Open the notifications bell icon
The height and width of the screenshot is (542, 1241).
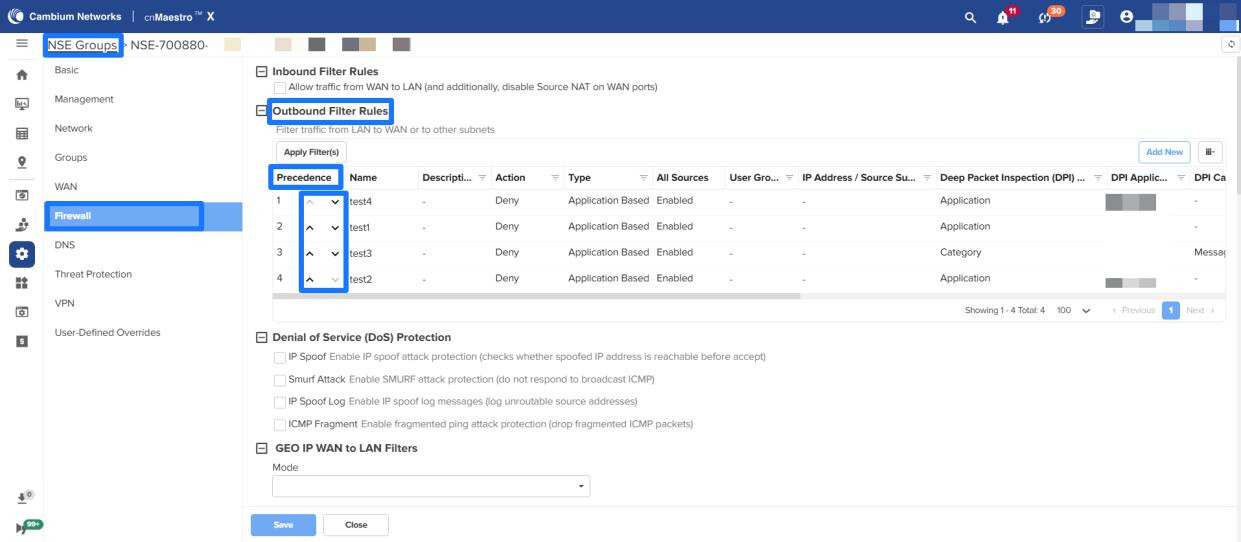click(x=1002, y=17)
